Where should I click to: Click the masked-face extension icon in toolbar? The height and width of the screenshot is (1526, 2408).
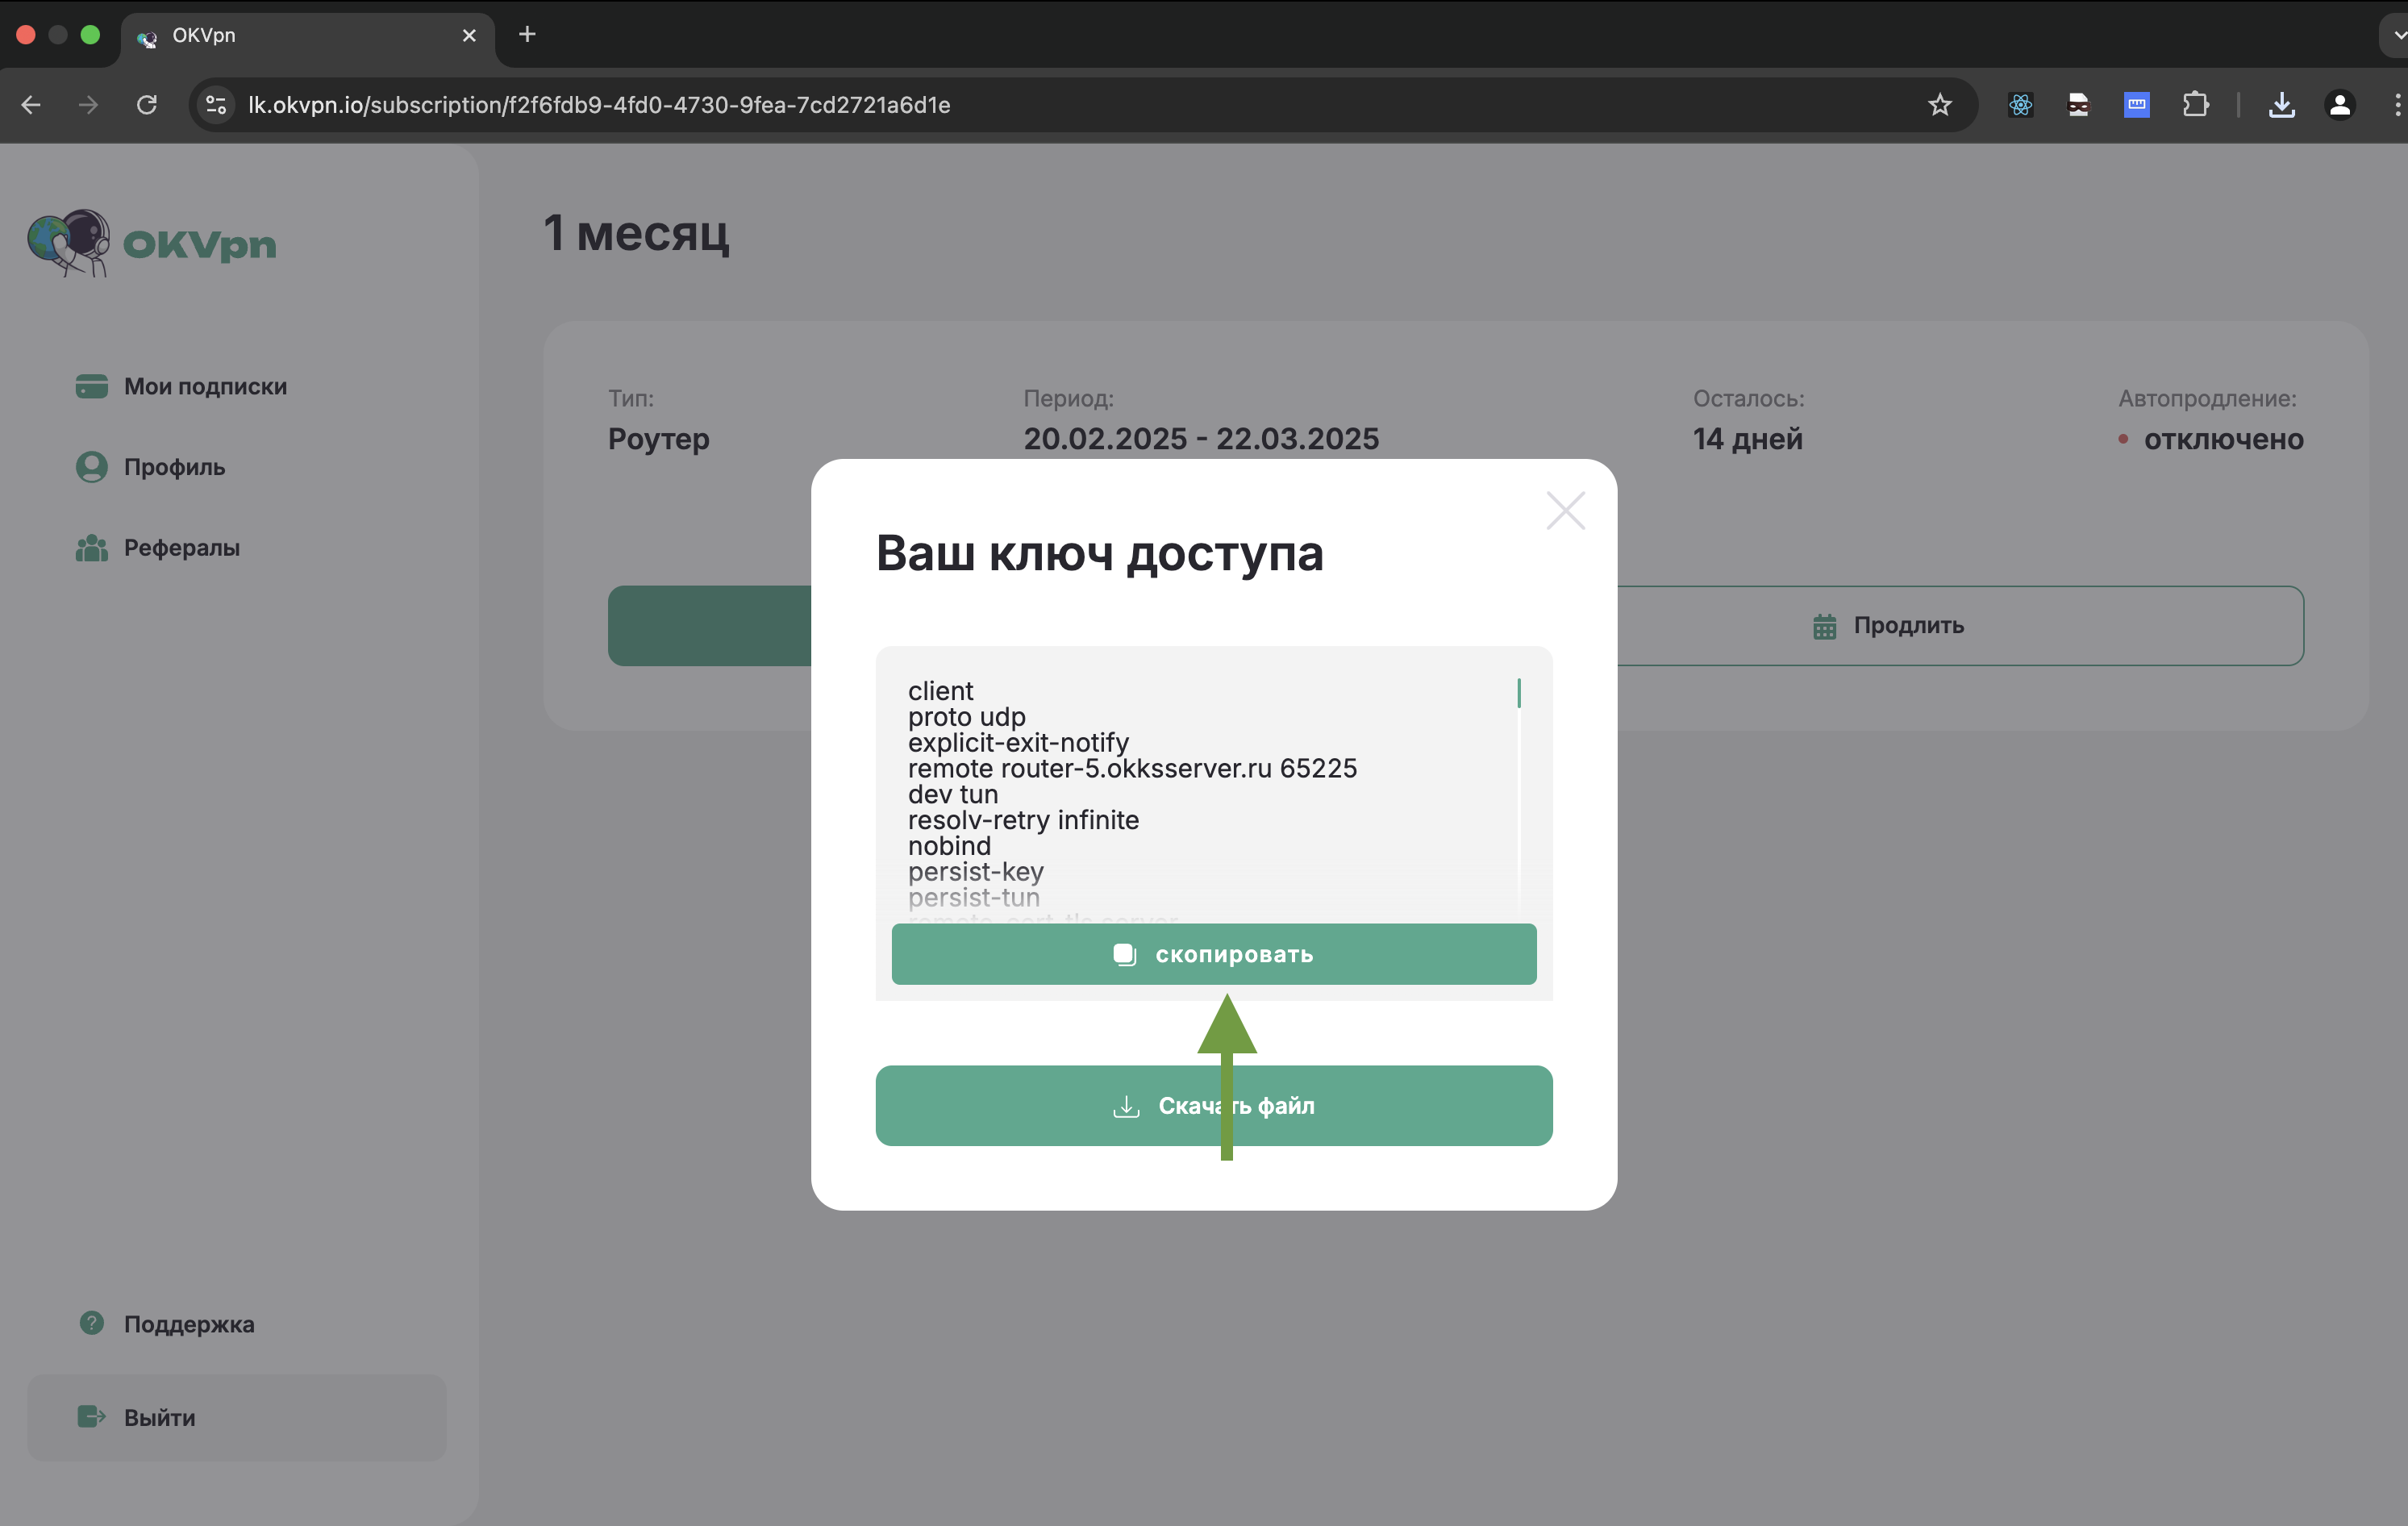coord(2078,104)
